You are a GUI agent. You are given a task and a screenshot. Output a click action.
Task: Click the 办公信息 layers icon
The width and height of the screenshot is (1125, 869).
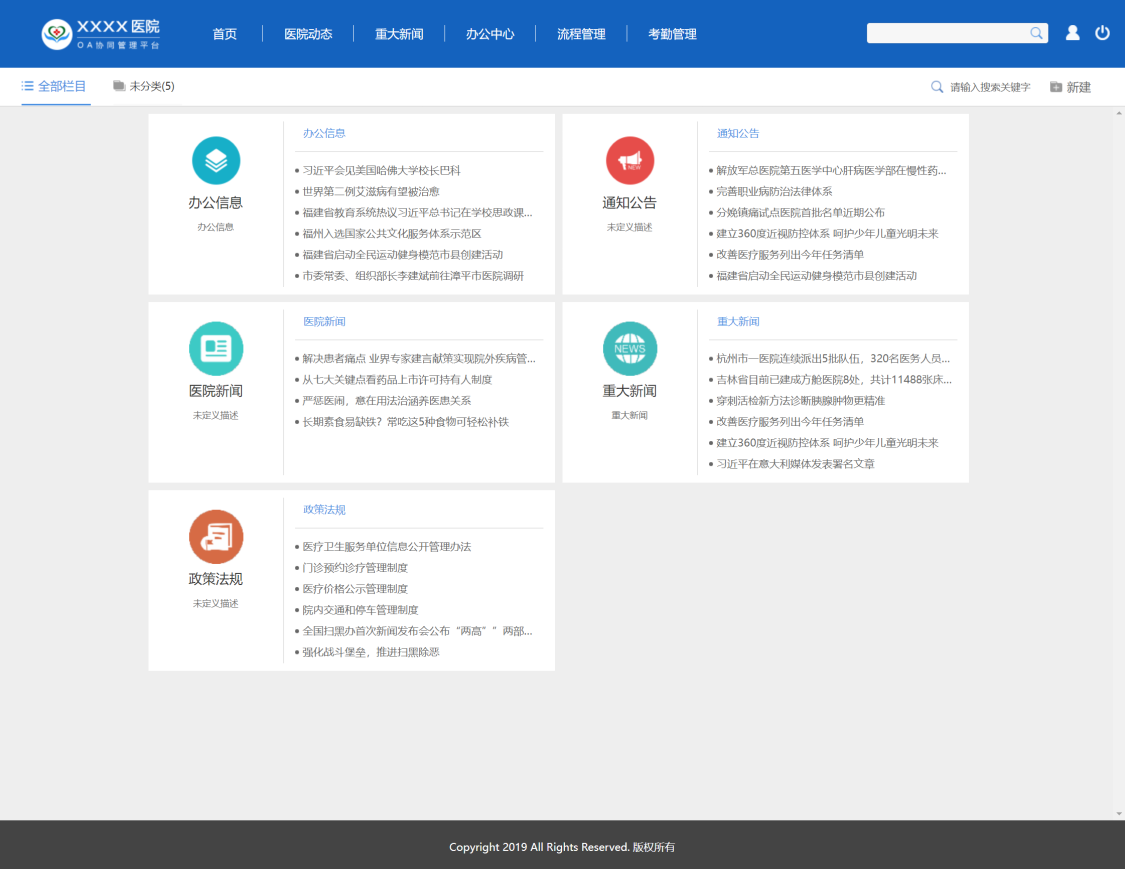pos(216,160)
